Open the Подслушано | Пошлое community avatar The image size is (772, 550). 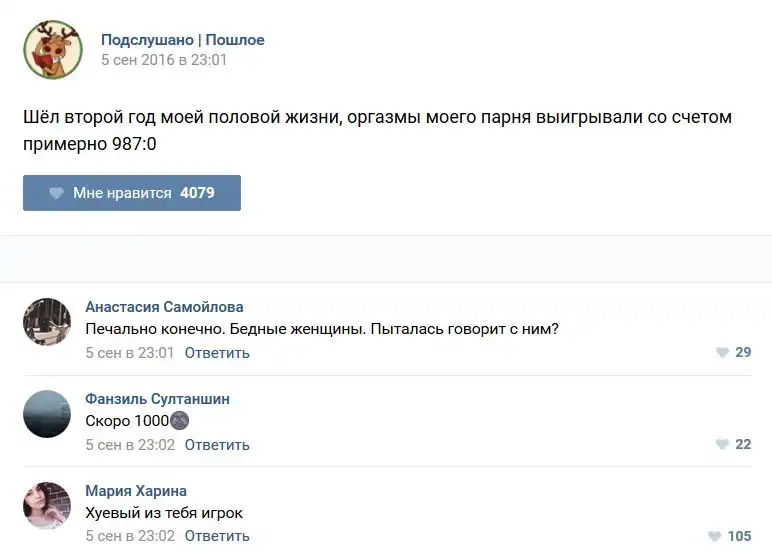click(52, 49)
